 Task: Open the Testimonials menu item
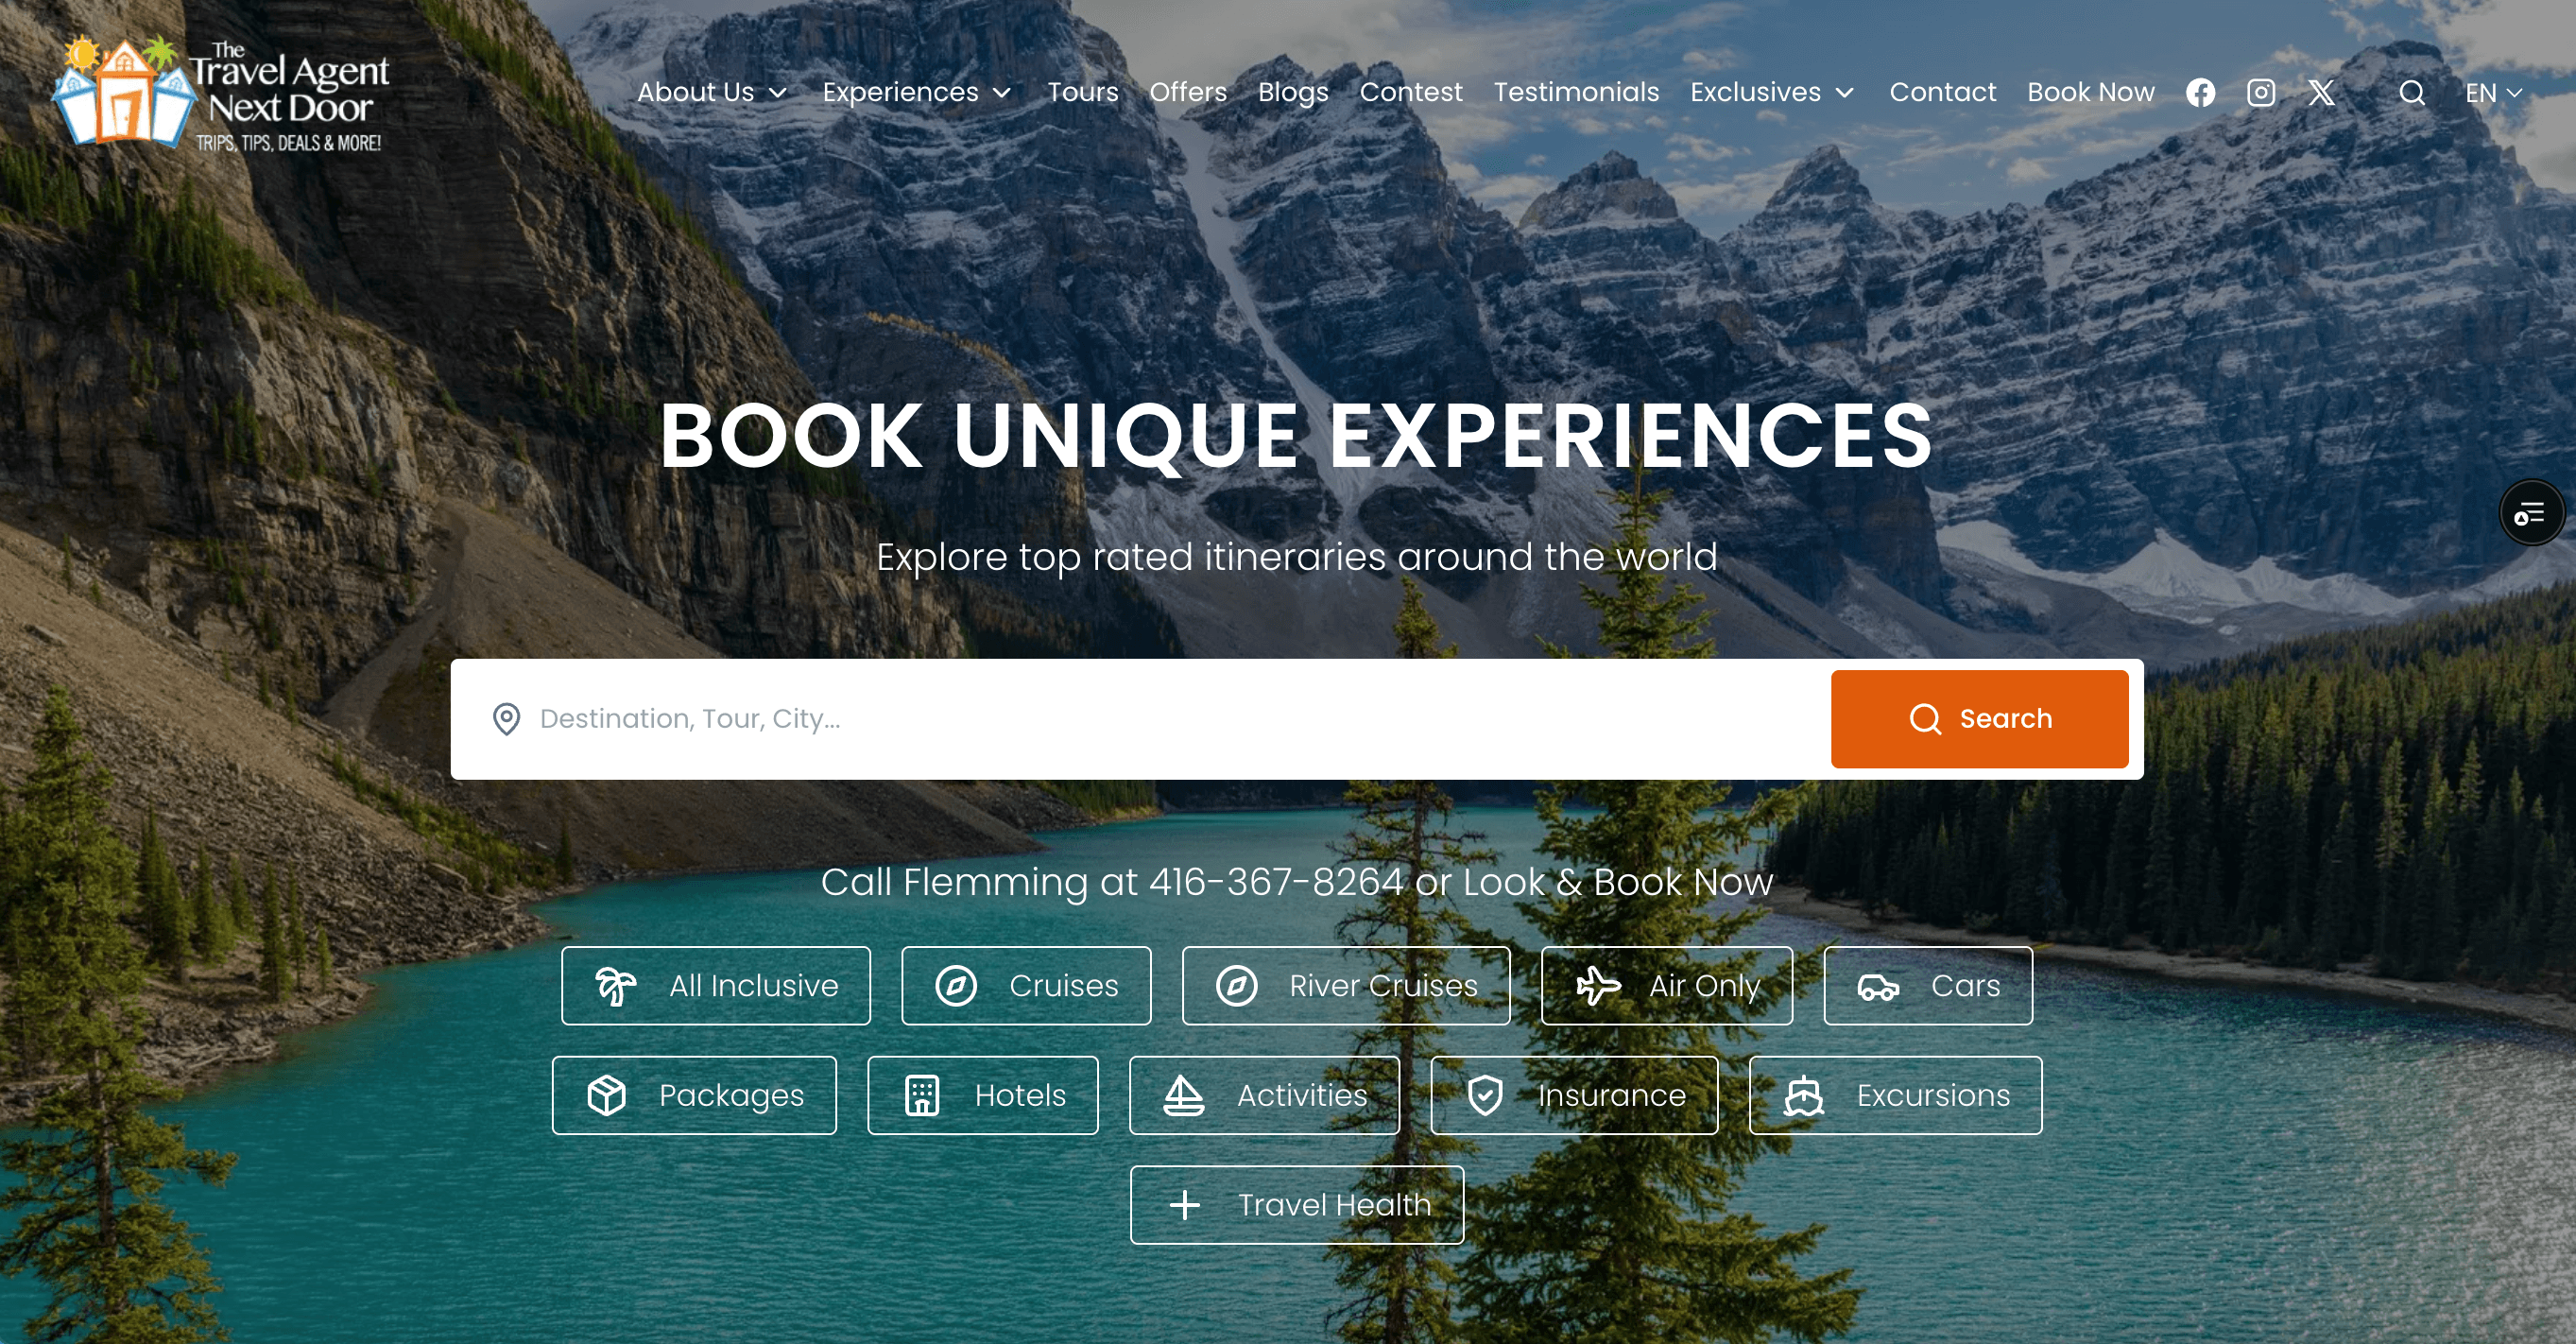[1576, 93]
